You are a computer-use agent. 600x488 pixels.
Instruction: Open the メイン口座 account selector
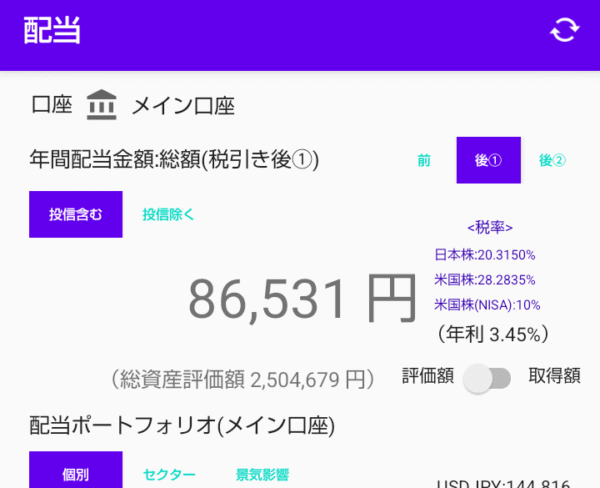click(x=183, y=106)
